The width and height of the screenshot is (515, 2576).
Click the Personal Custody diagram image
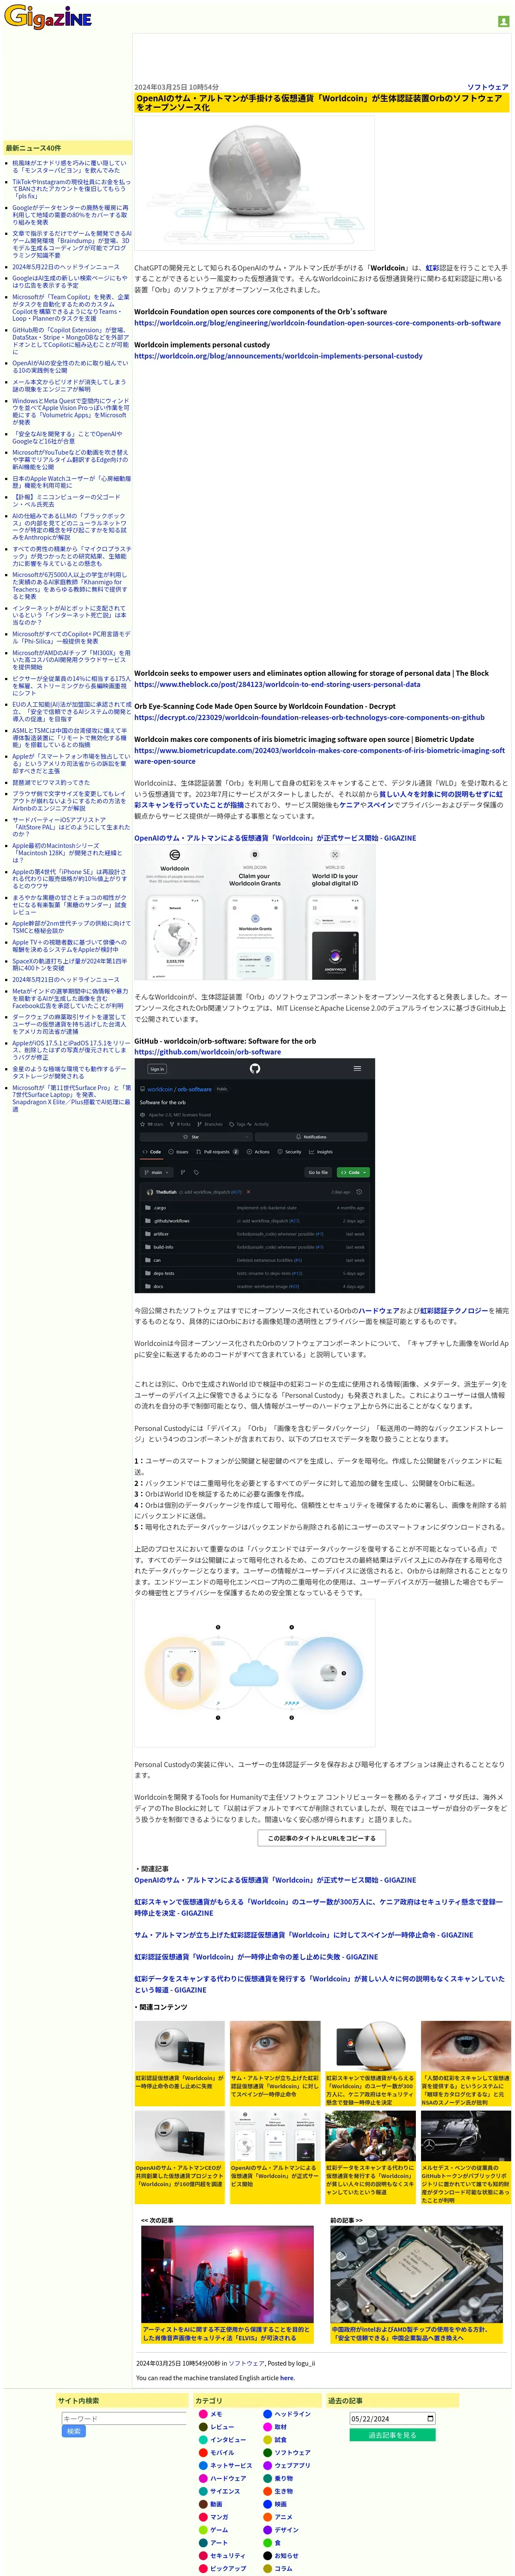(255, 1673)
